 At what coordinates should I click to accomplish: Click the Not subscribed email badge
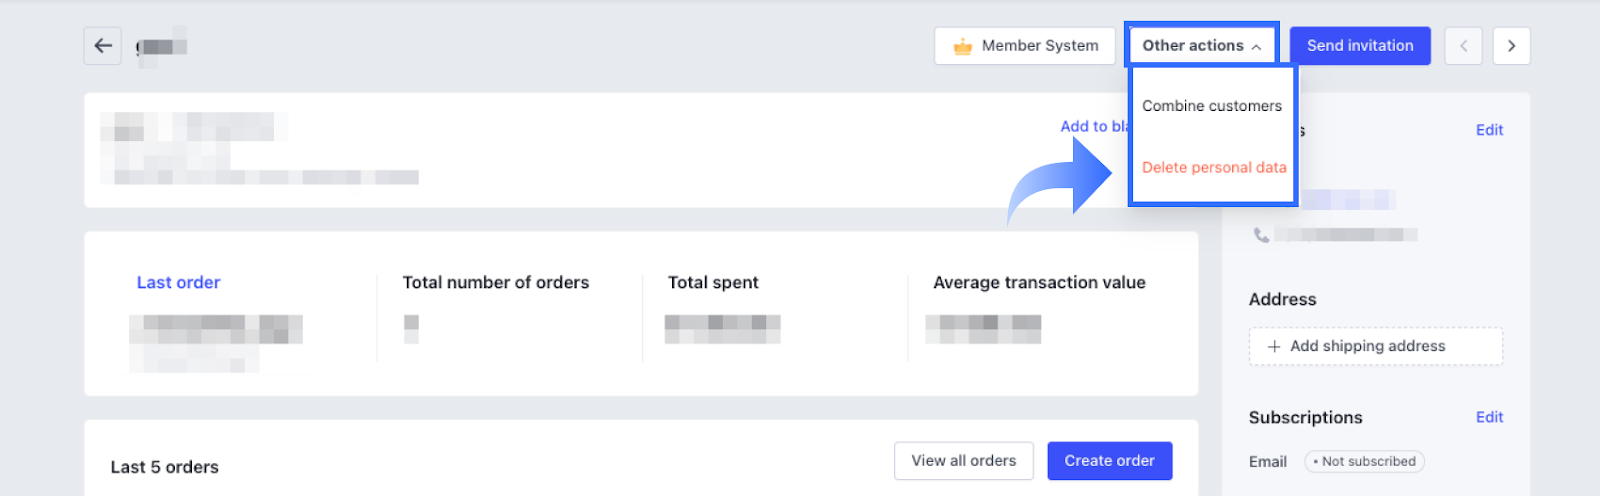[x=1364, y=462]
